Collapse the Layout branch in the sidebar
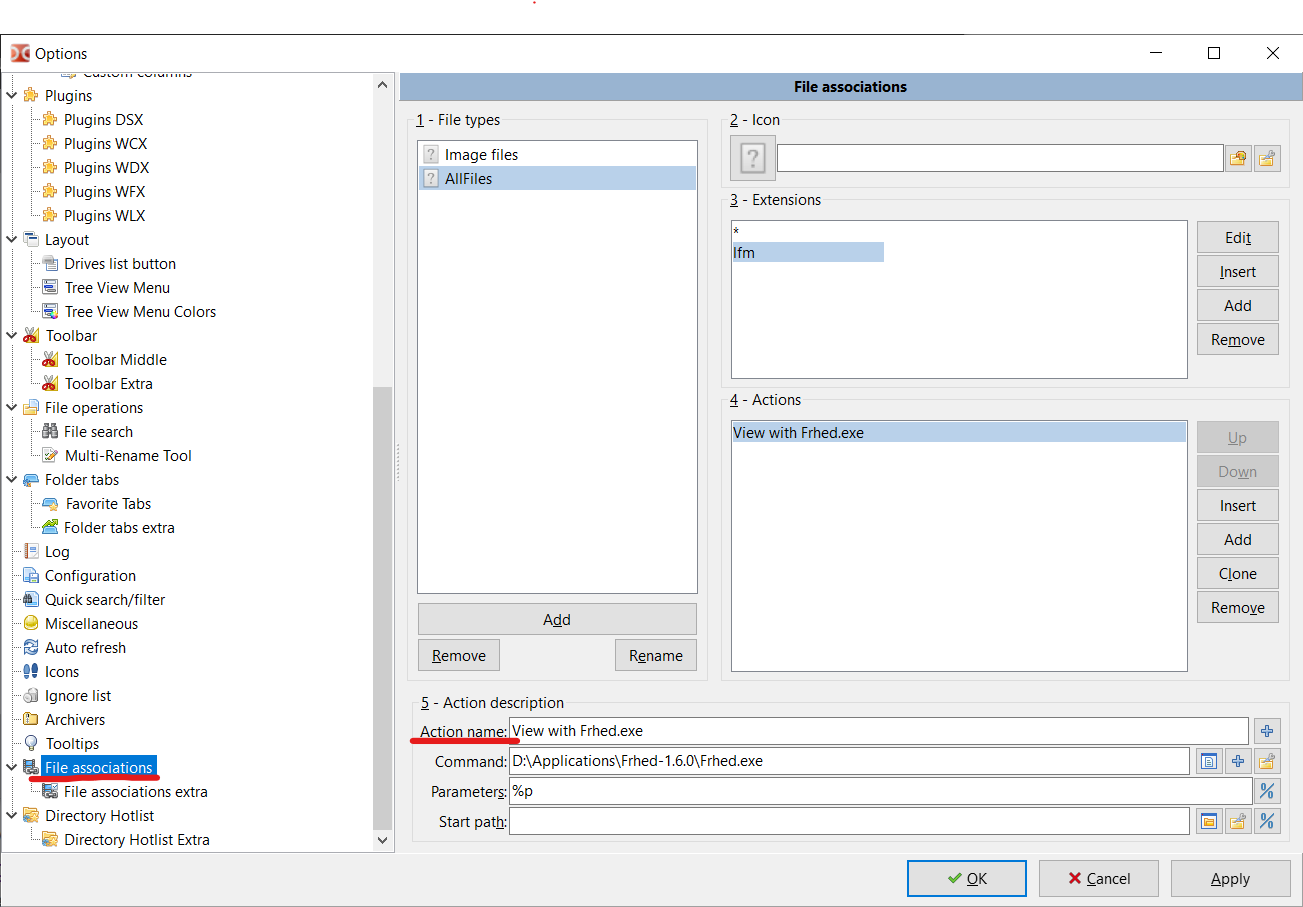 (10, 239)
